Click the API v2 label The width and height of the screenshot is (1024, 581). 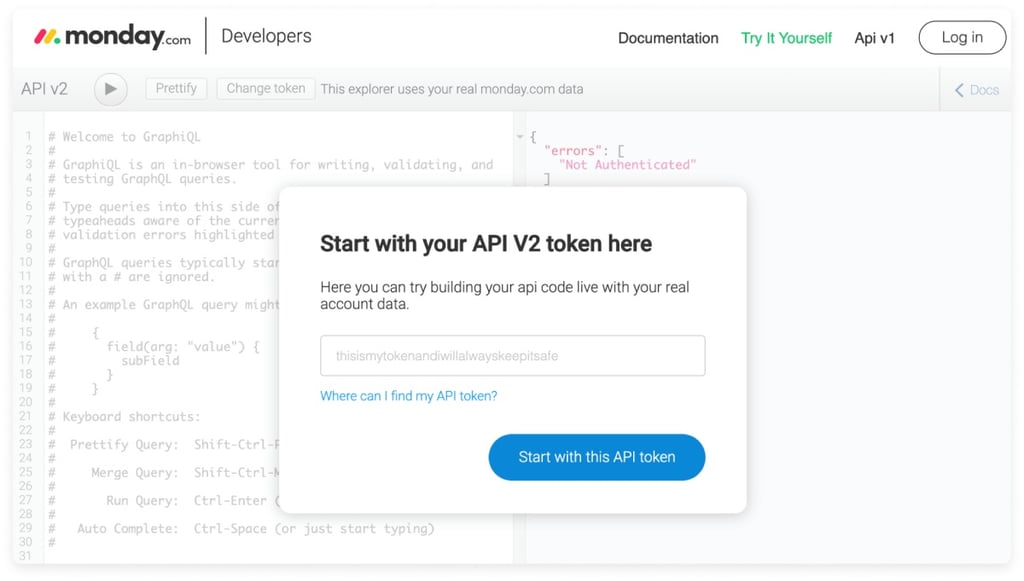click(44, 88)
